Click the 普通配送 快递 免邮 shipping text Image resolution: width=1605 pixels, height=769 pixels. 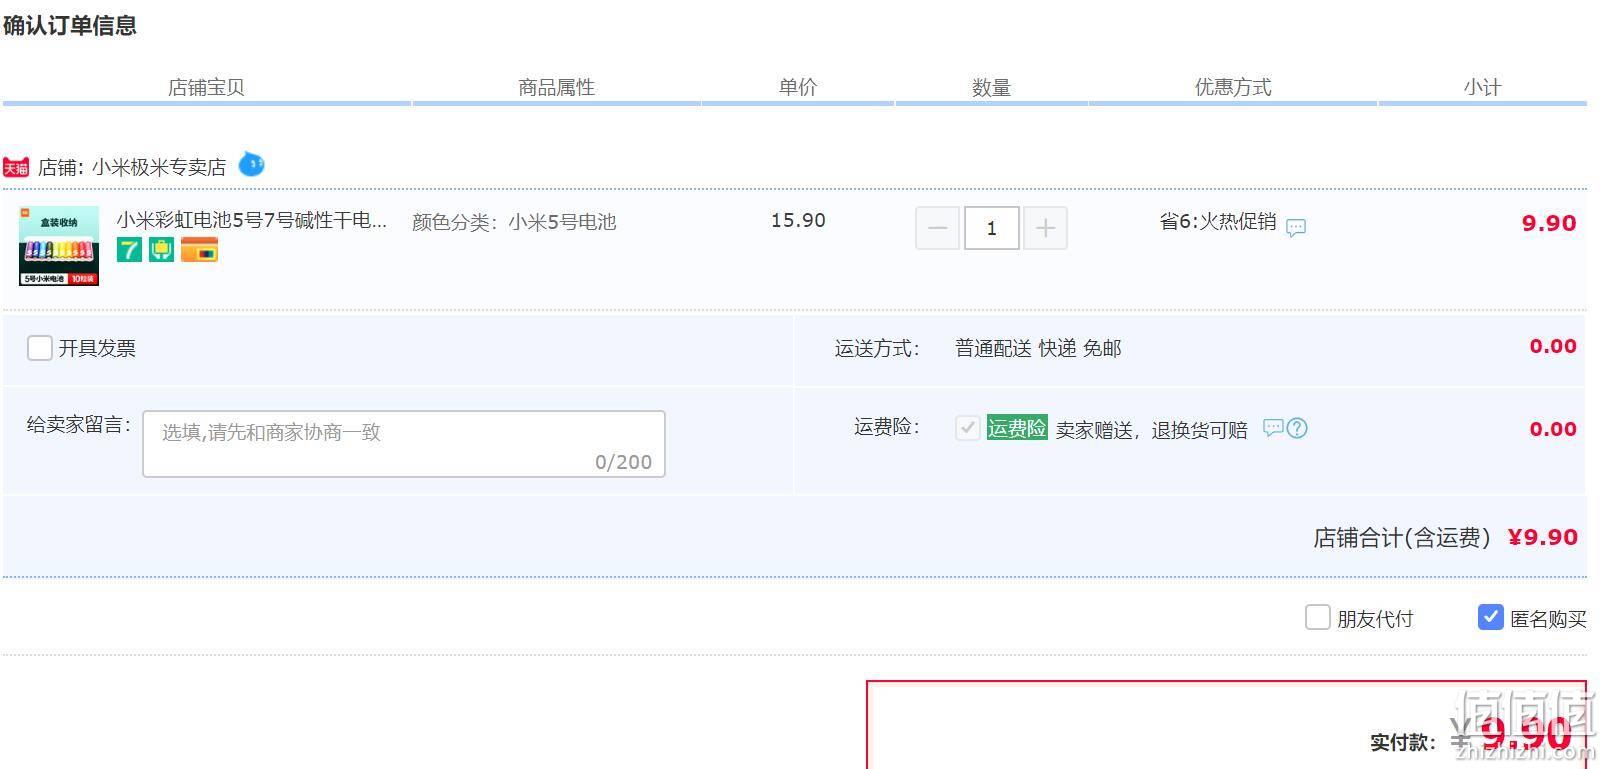coord(1038,348)
